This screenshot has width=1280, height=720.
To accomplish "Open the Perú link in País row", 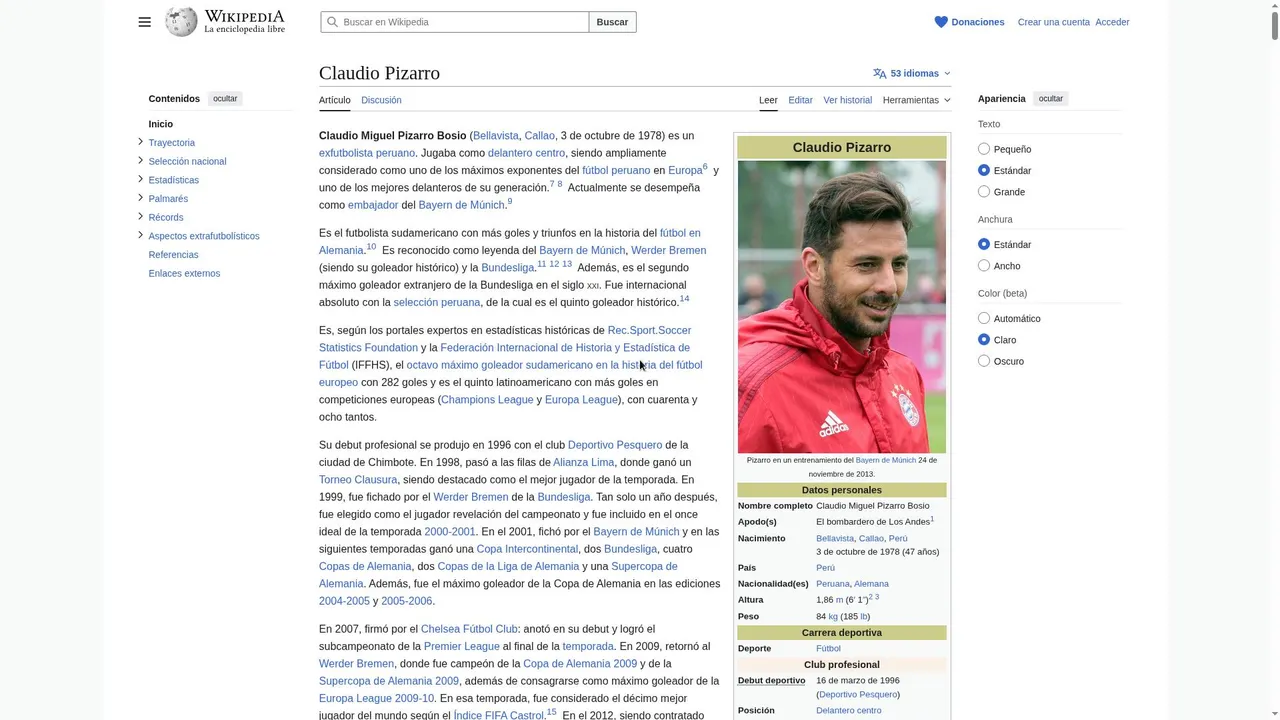I will [x=825, y=568].
